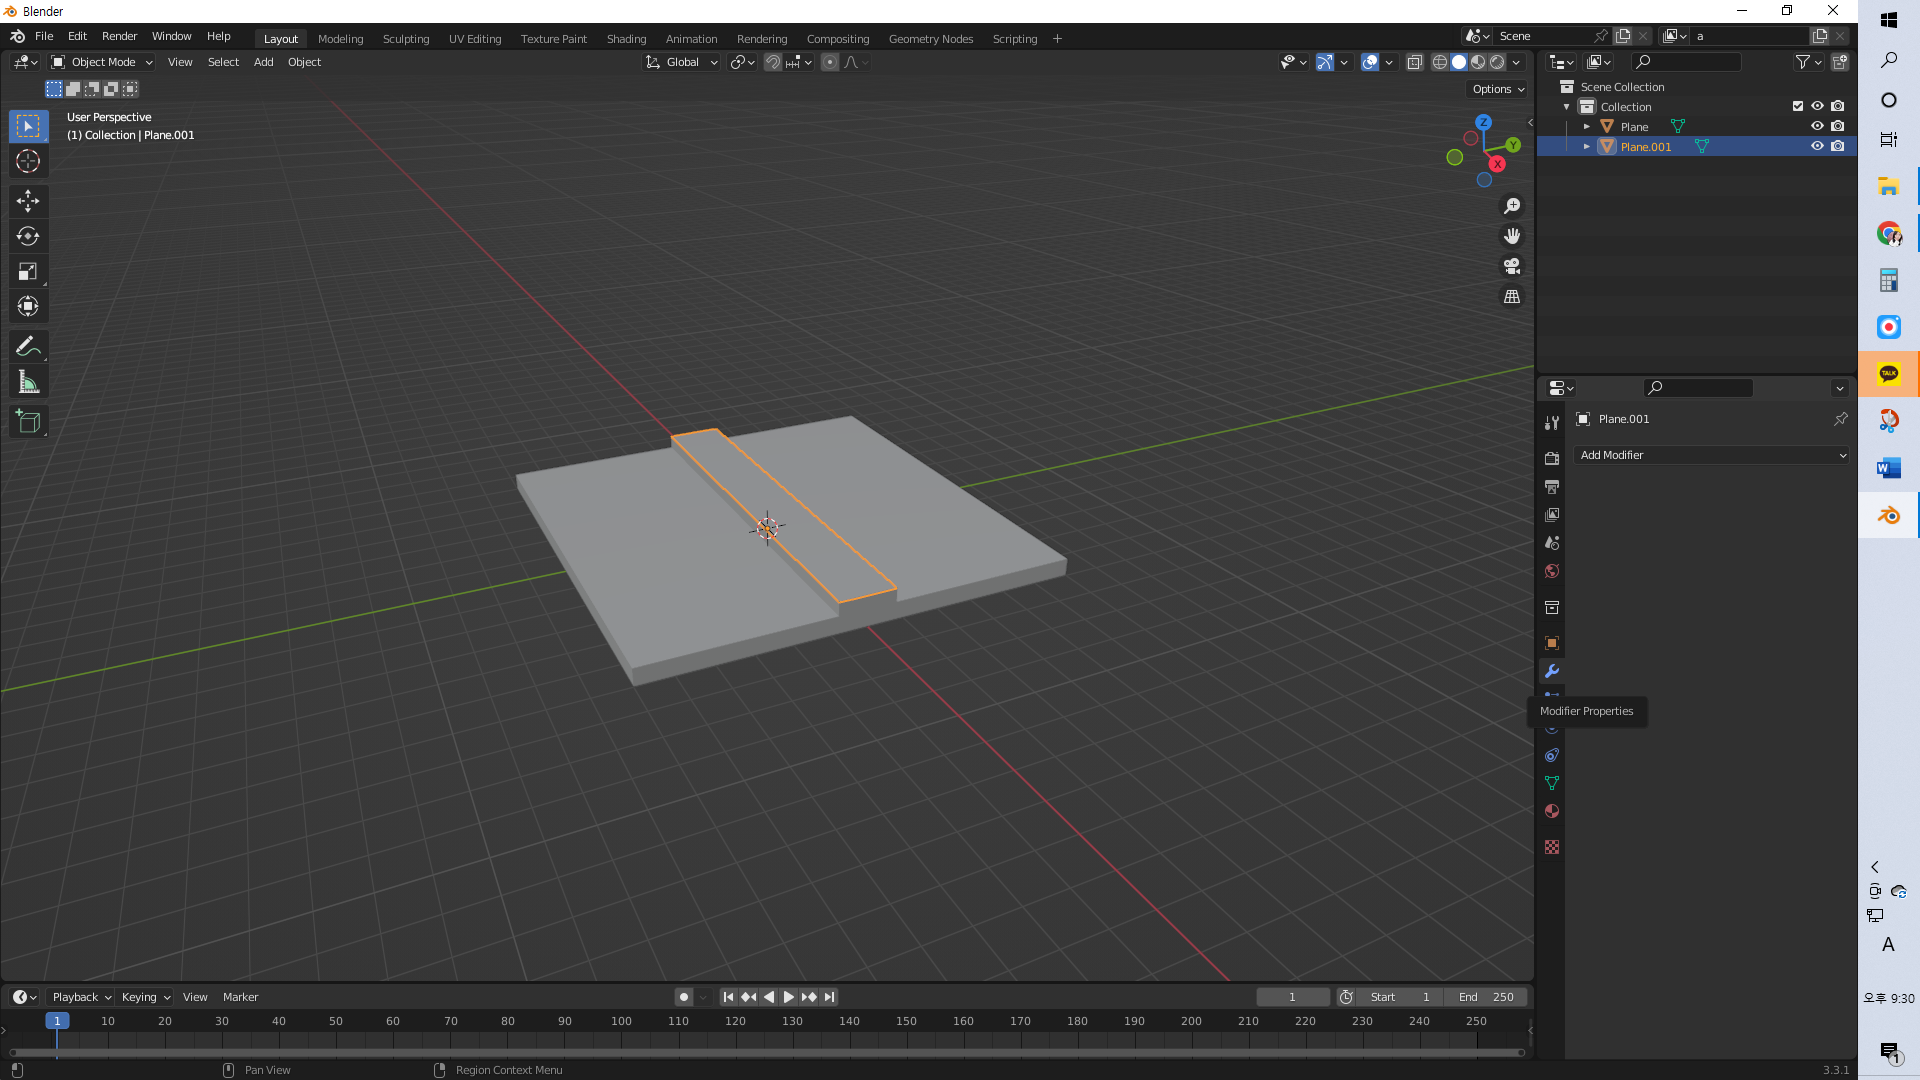Expand the Plane item in outliner
Image resolution: width=1920 pixels, height=1080 pixels.
pos(1587,127)
